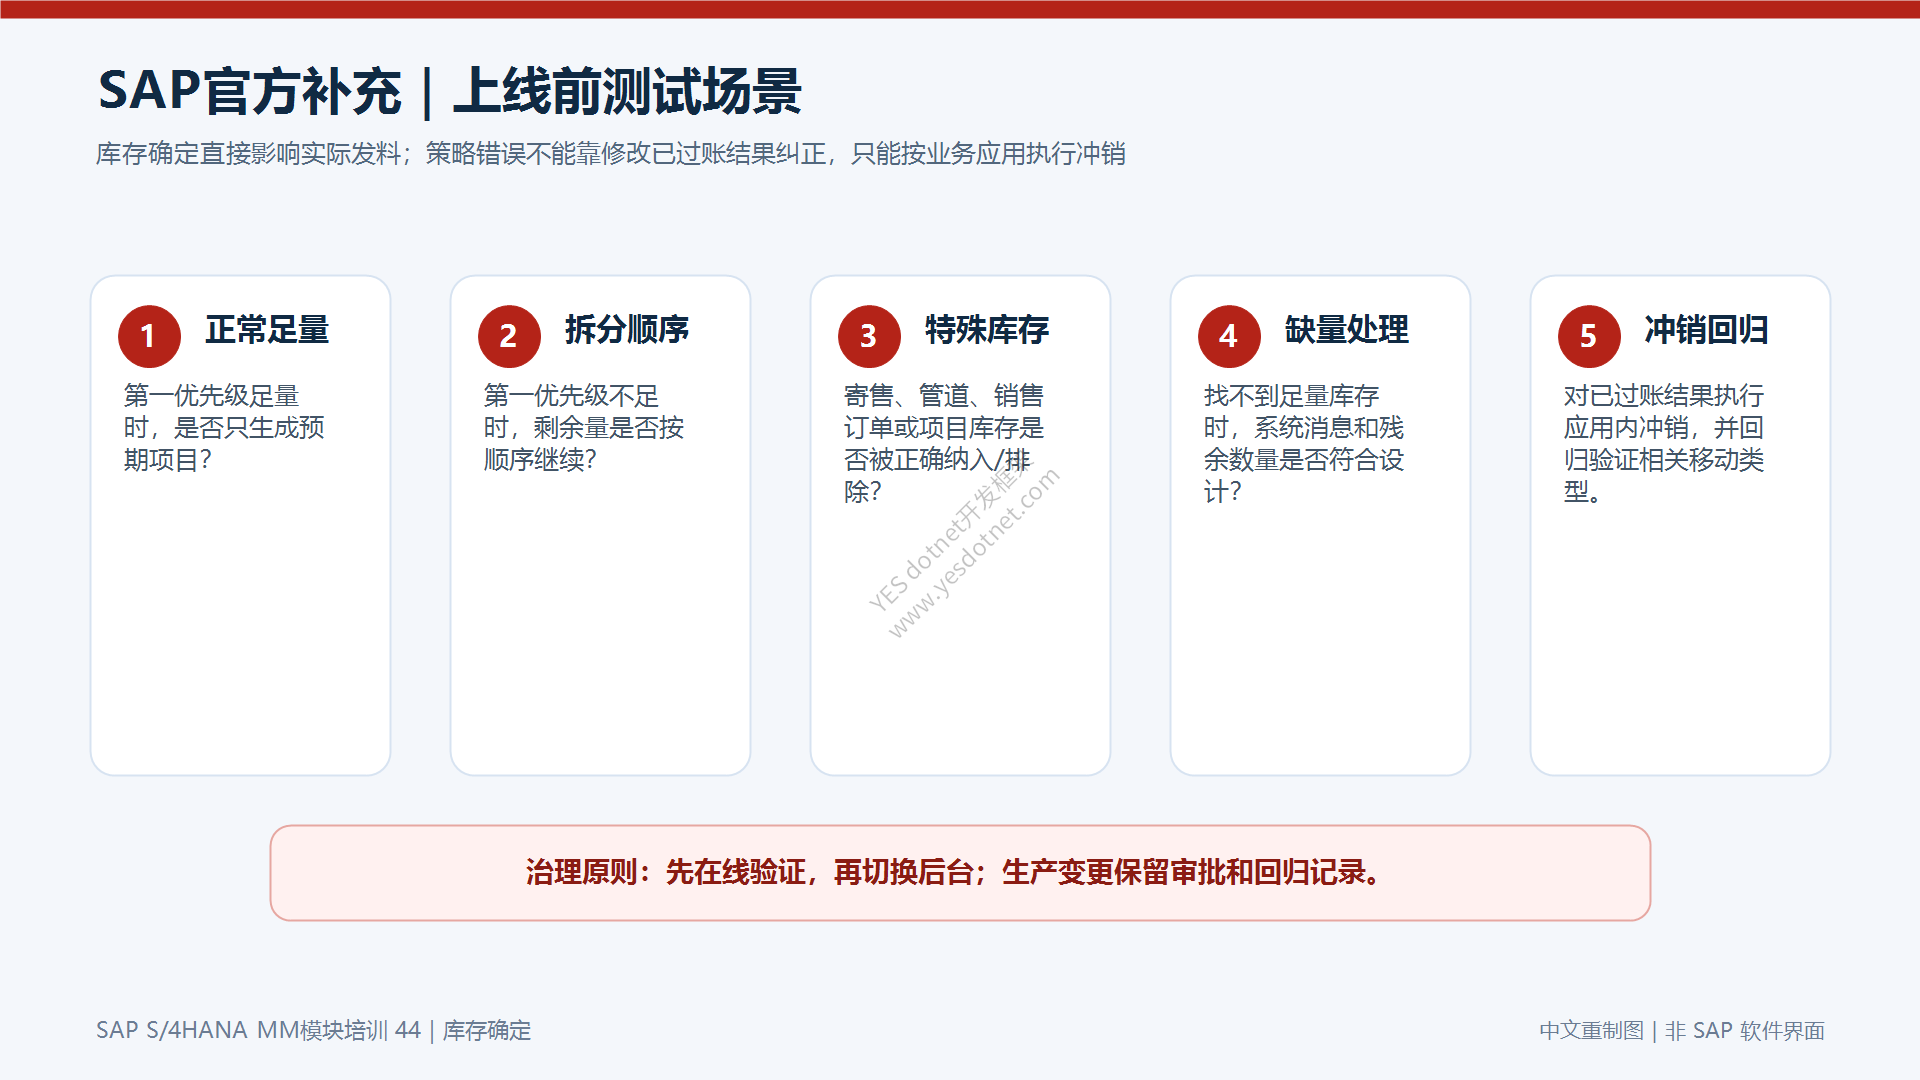Click the subtitle beginning 库存确定直接影响实际发料
This screenshot has height=1080, width=1920.
click(x=611, y=154)
